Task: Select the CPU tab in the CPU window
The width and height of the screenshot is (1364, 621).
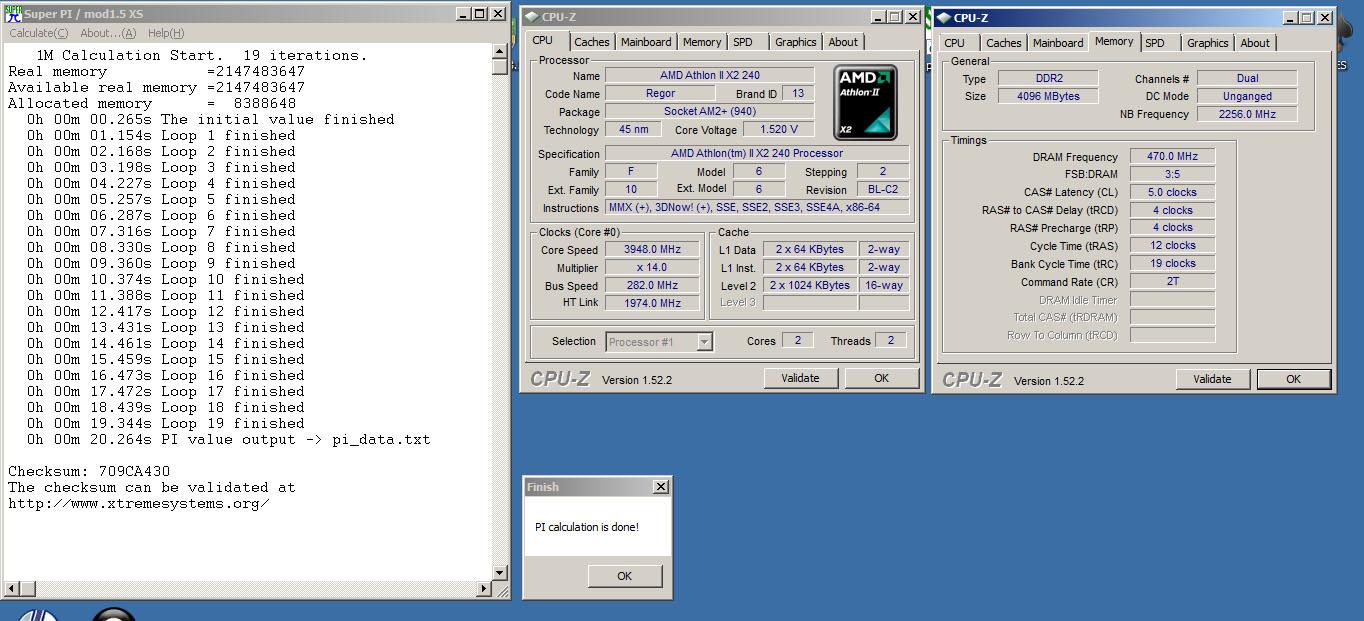Action: pos(543,41)
